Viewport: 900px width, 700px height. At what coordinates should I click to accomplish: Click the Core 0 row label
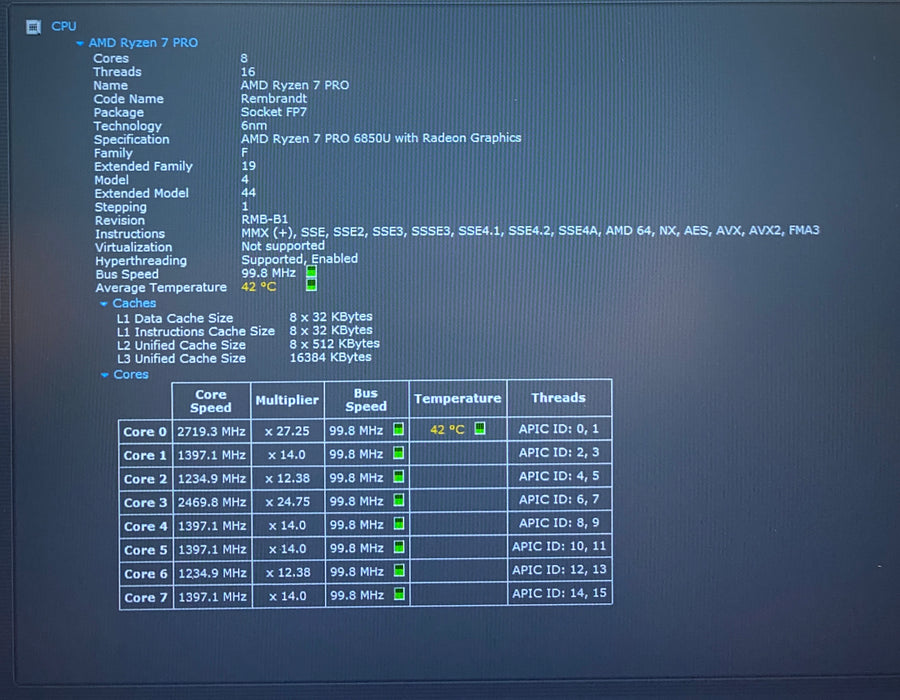[145, 431]
